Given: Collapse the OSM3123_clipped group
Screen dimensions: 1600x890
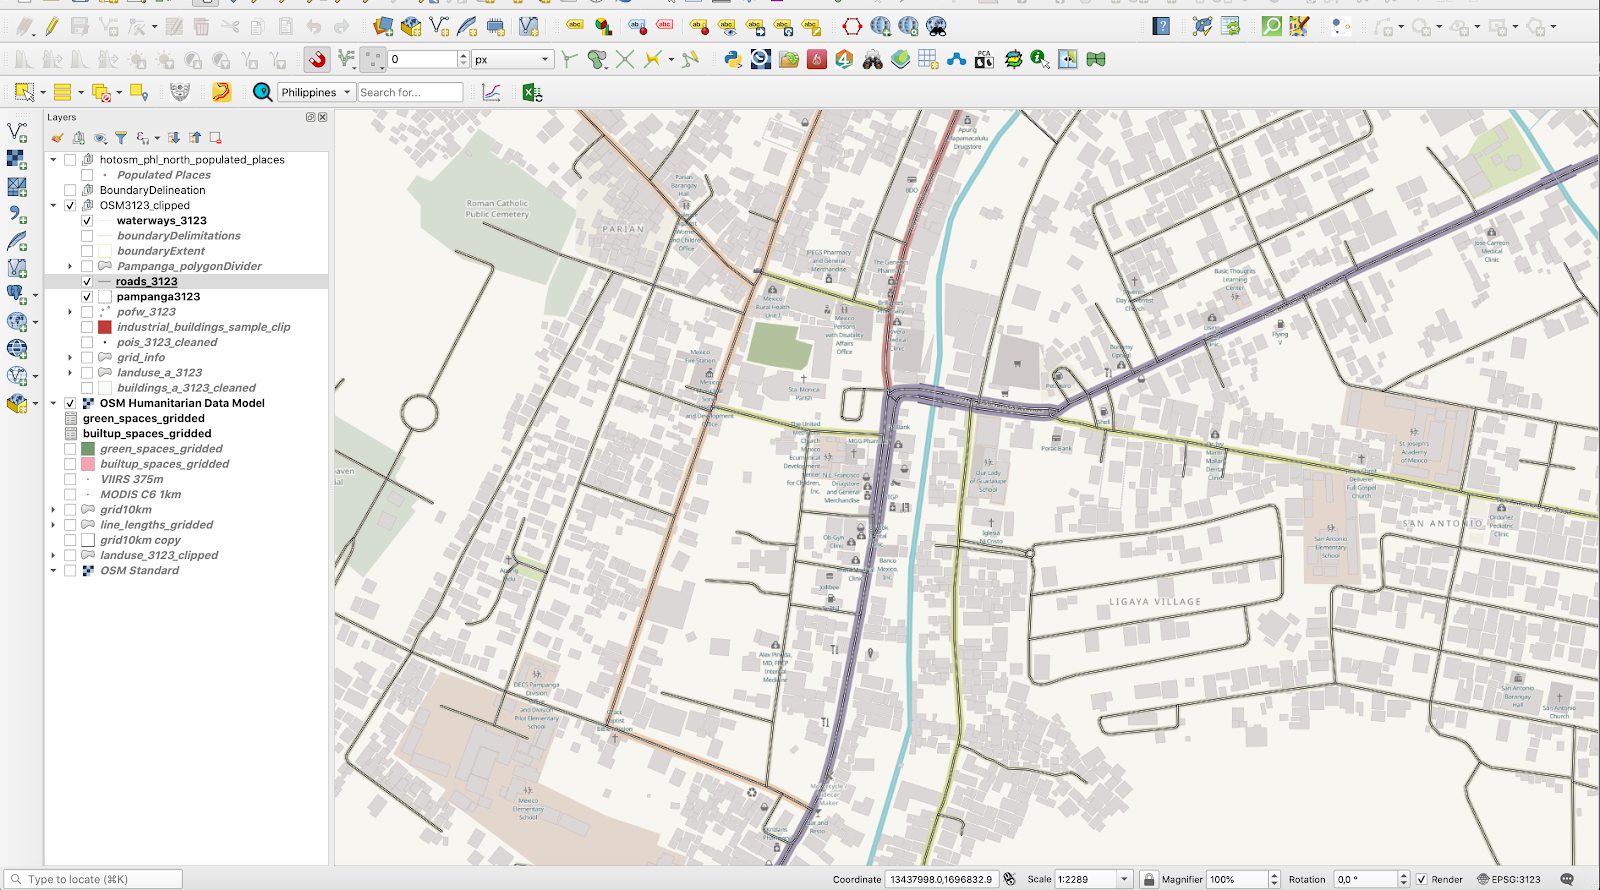Looking at the screenshot, I should click(54, 206).
